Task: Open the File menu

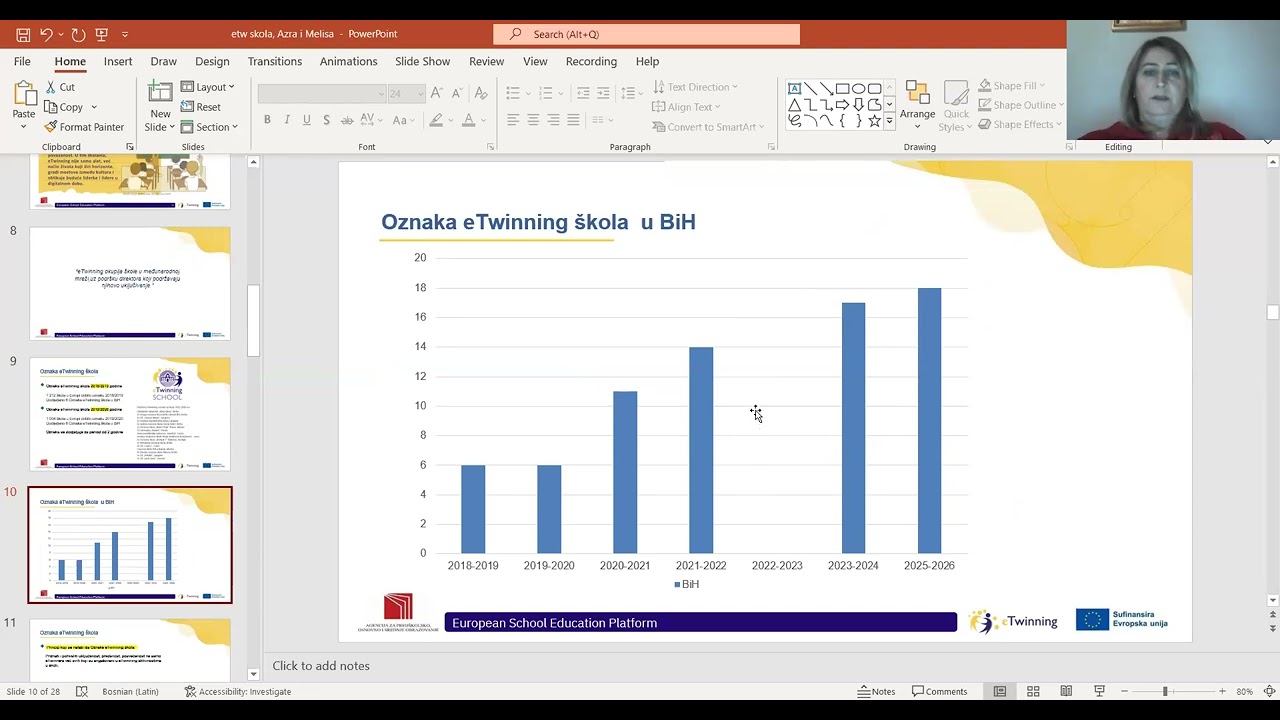Action: pyautogui.click(x=22, y=61)
